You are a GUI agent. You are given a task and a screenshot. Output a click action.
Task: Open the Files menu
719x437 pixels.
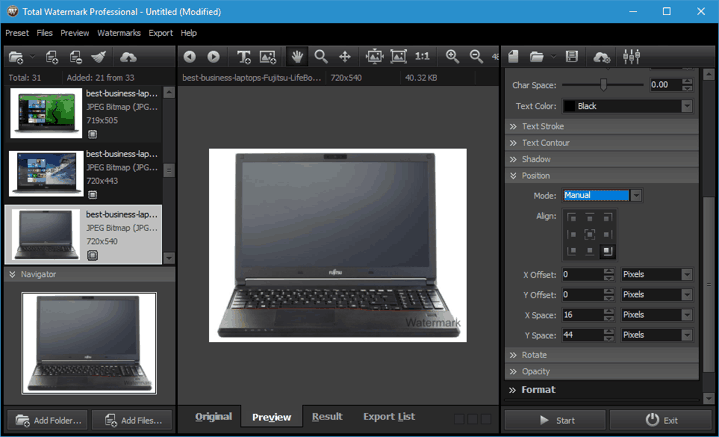44,33
